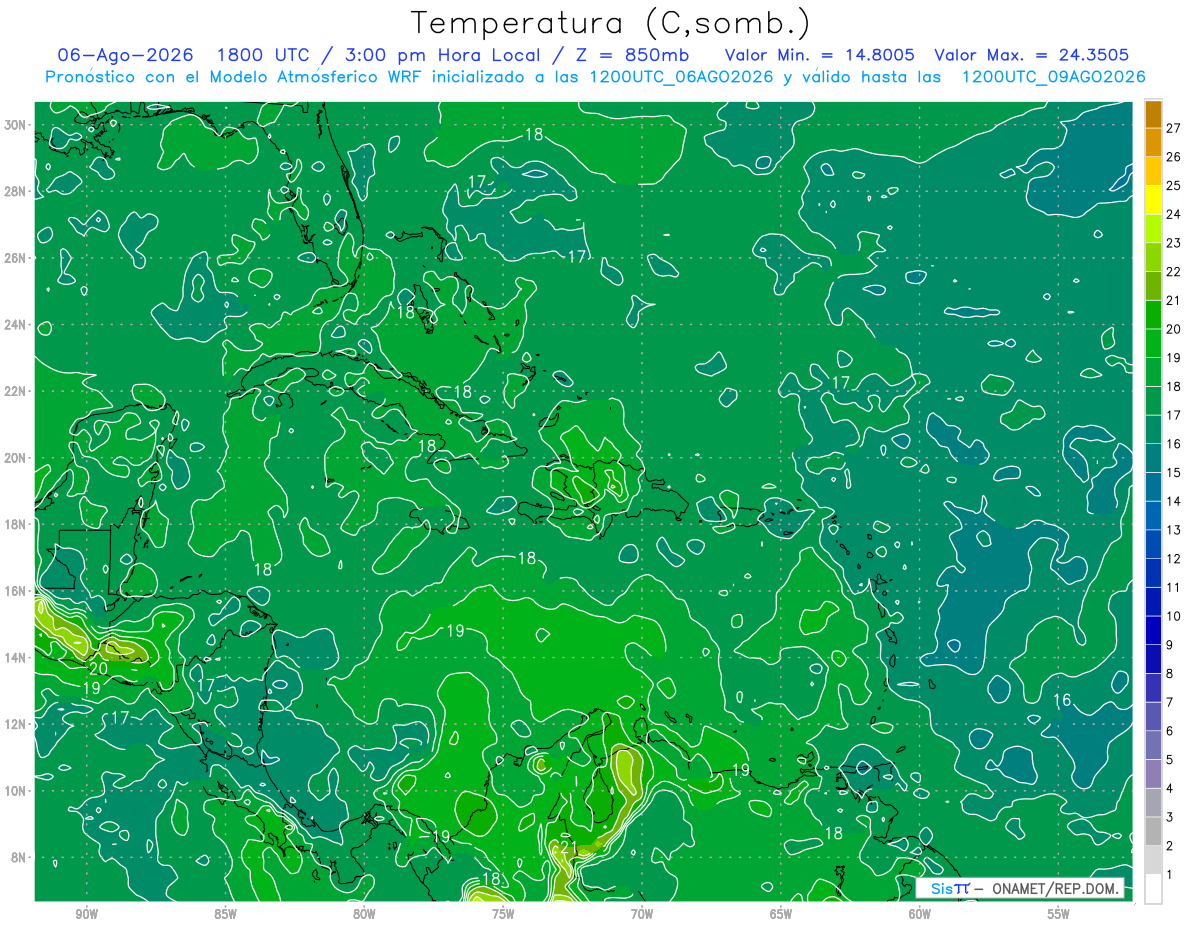Click the '28N' latitude label
This screenshot has width=1200, height=927.
[x=16, y=191]
